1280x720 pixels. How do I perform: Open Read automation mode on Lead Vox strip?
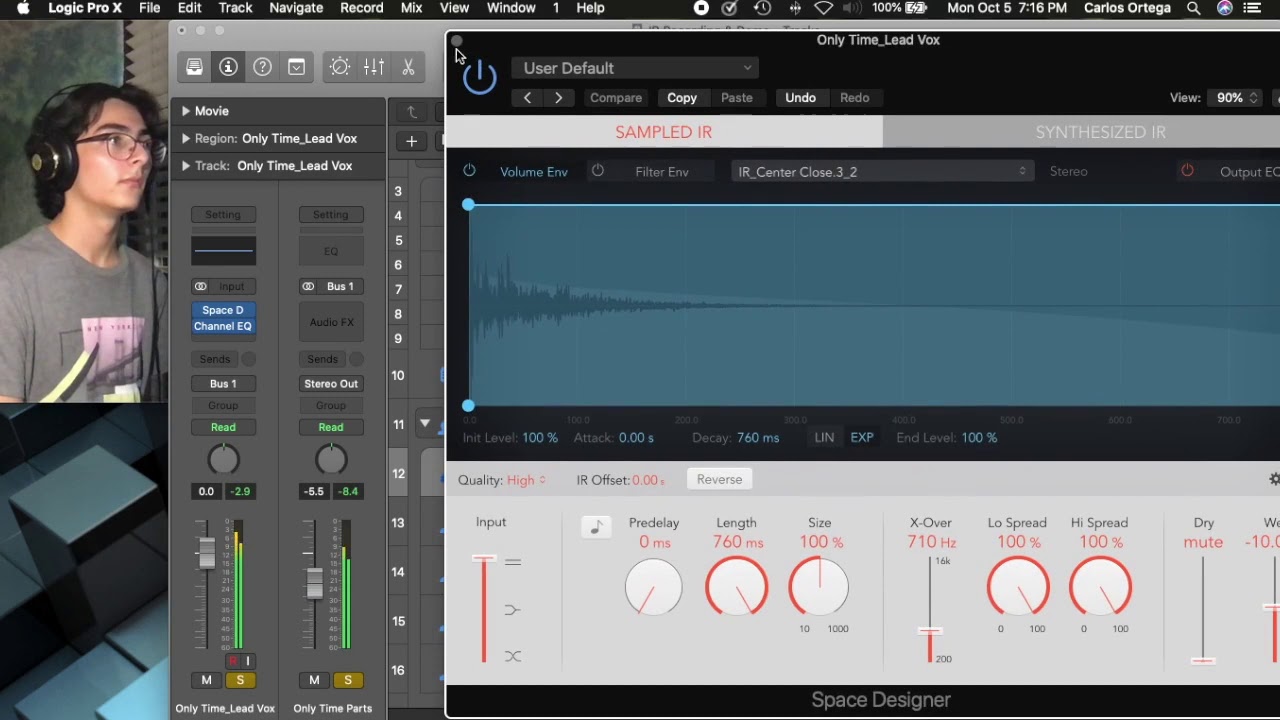223,427
